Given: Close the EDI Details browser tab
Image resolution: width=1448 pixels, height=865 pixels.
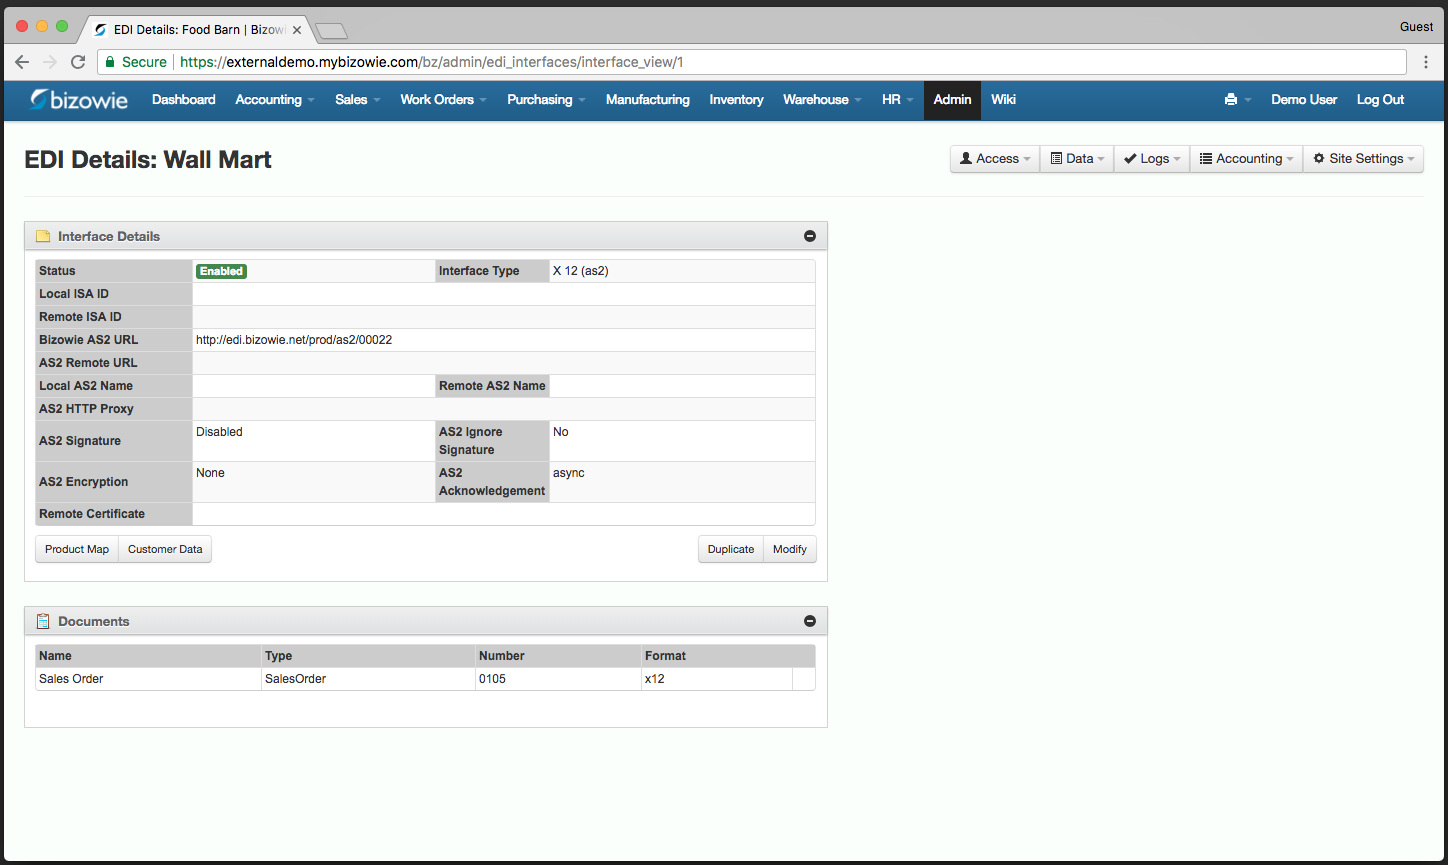Looking at the screenshot, I should click(x=297, y=30).
